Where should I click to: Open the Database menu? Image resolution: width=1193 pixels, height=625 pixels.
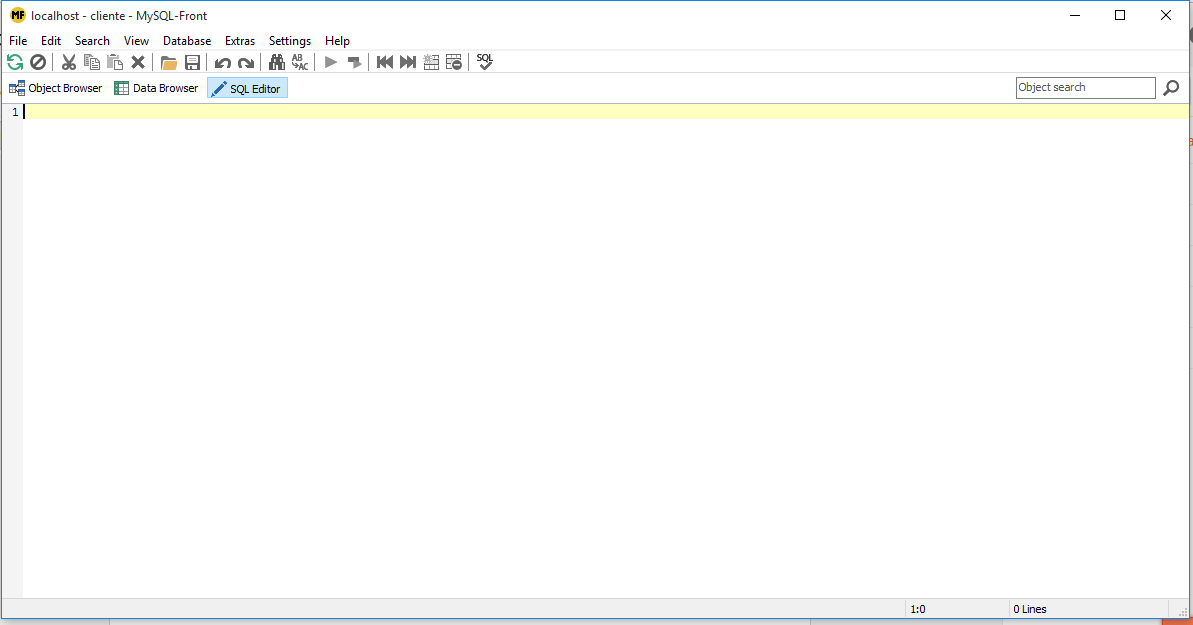coord(187,41)
